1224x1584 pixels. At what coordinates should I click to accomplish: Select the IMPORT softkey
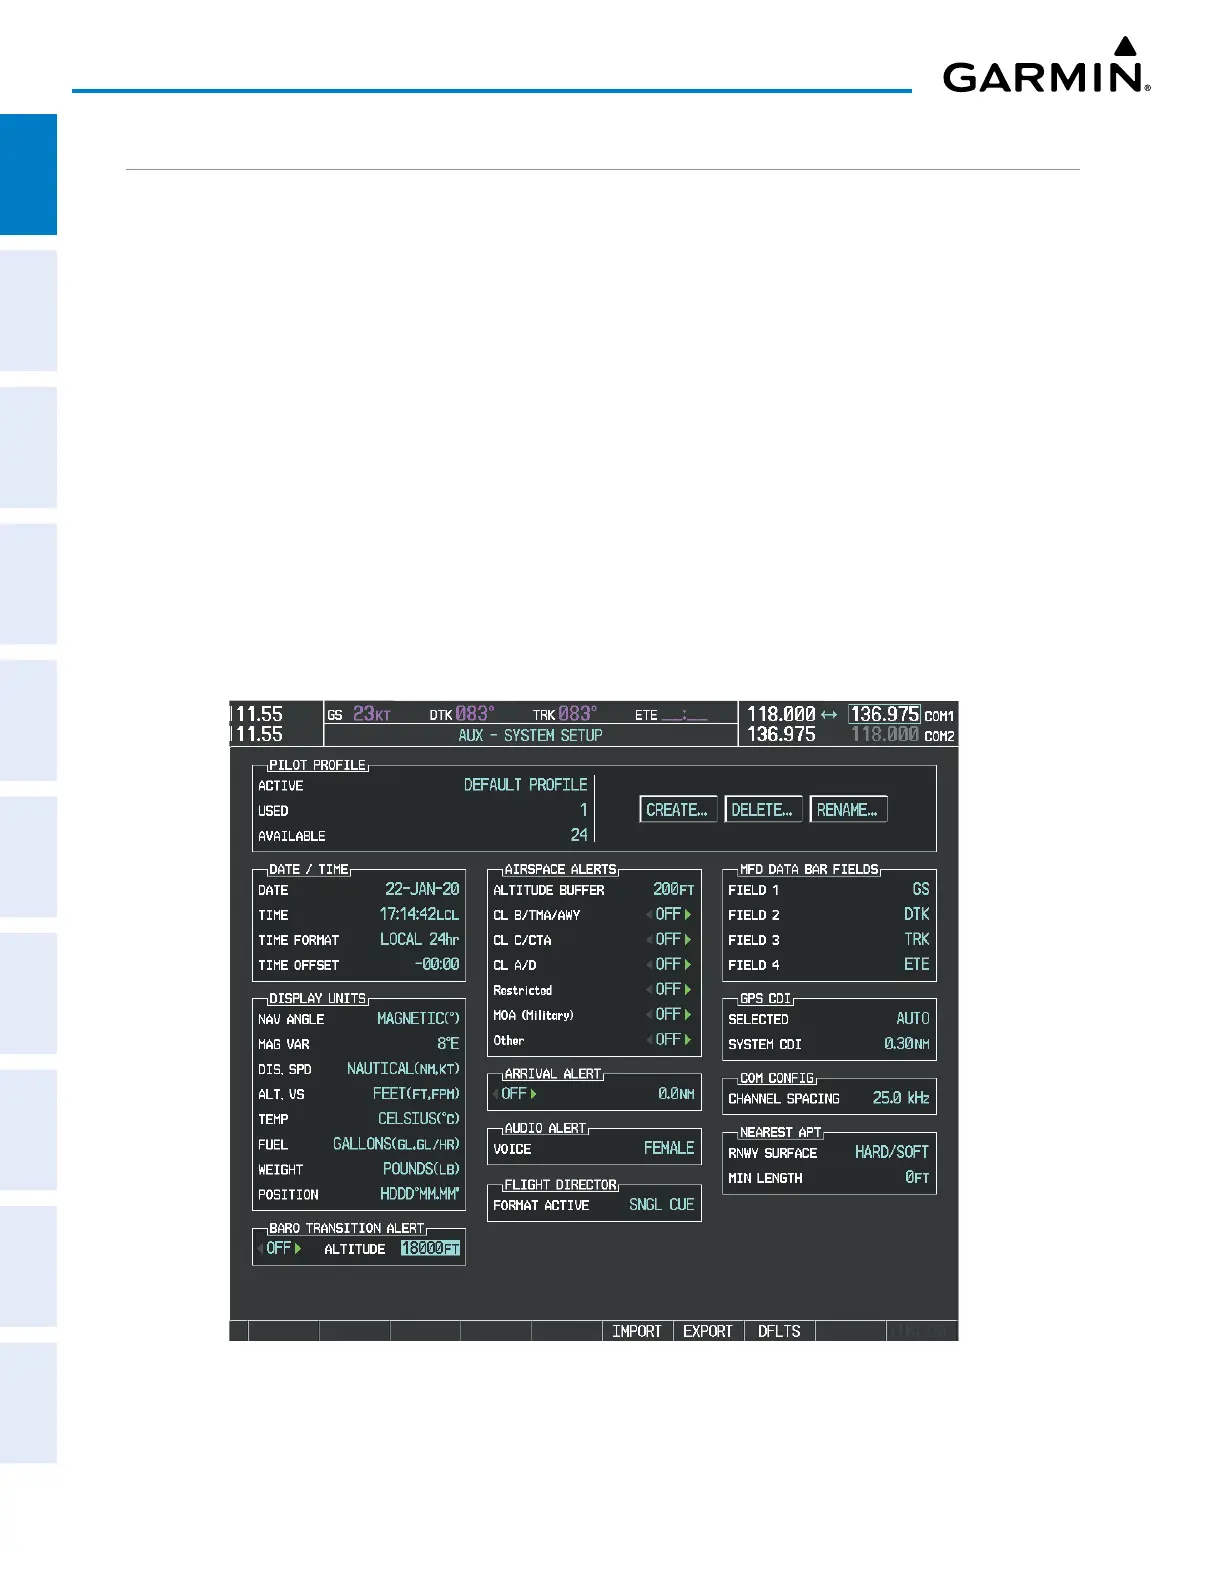[x=637, y=1331]
